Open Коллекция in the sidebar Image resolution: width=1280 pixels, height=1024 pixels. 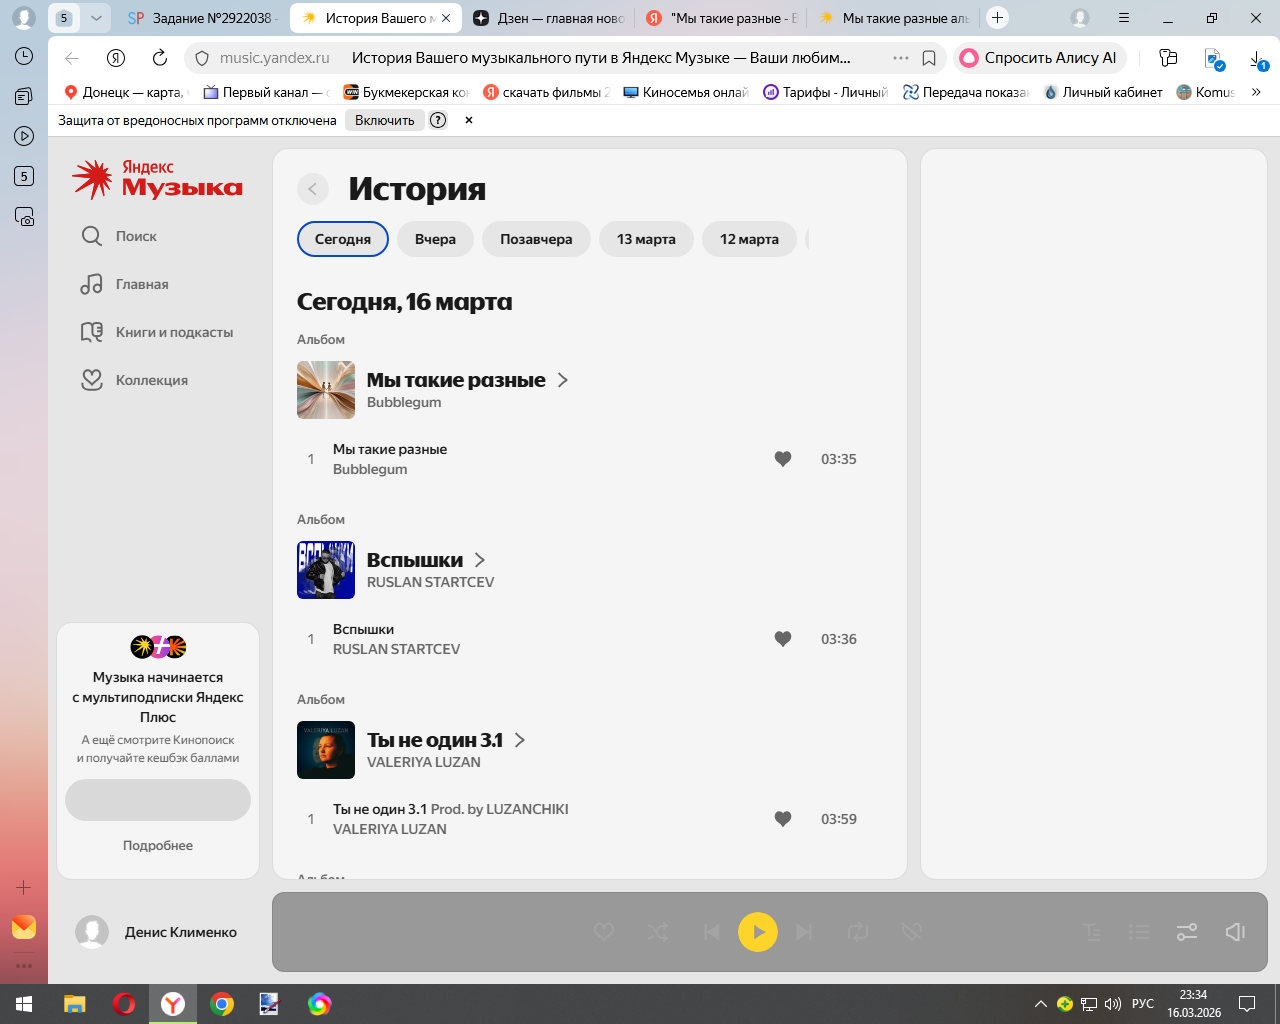[x=135, y=380]
